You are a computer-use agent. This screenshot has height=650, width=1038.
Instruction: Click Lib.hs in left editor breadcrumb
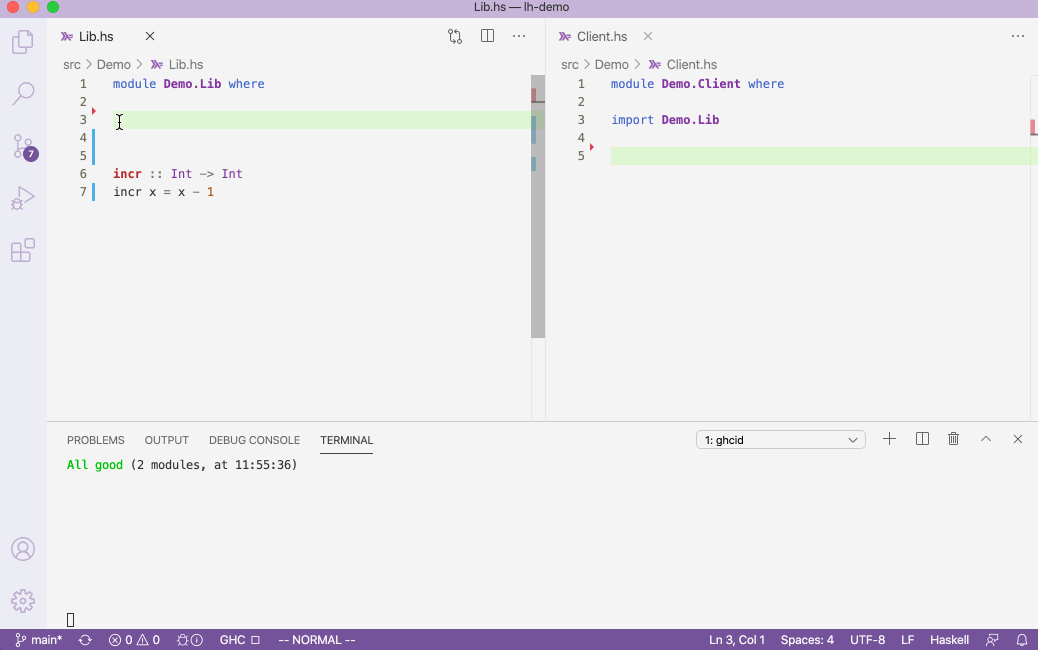[x=185, y=65]
